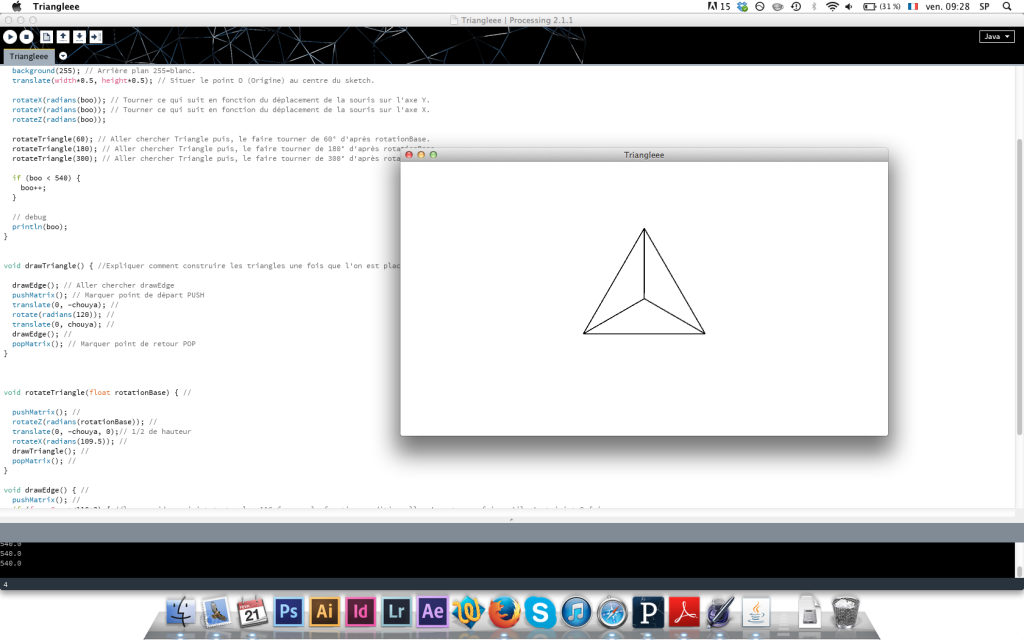This screenshot has width=1024, height=640.
Task: Create a new sketch with the New icon
Action: 47,37
